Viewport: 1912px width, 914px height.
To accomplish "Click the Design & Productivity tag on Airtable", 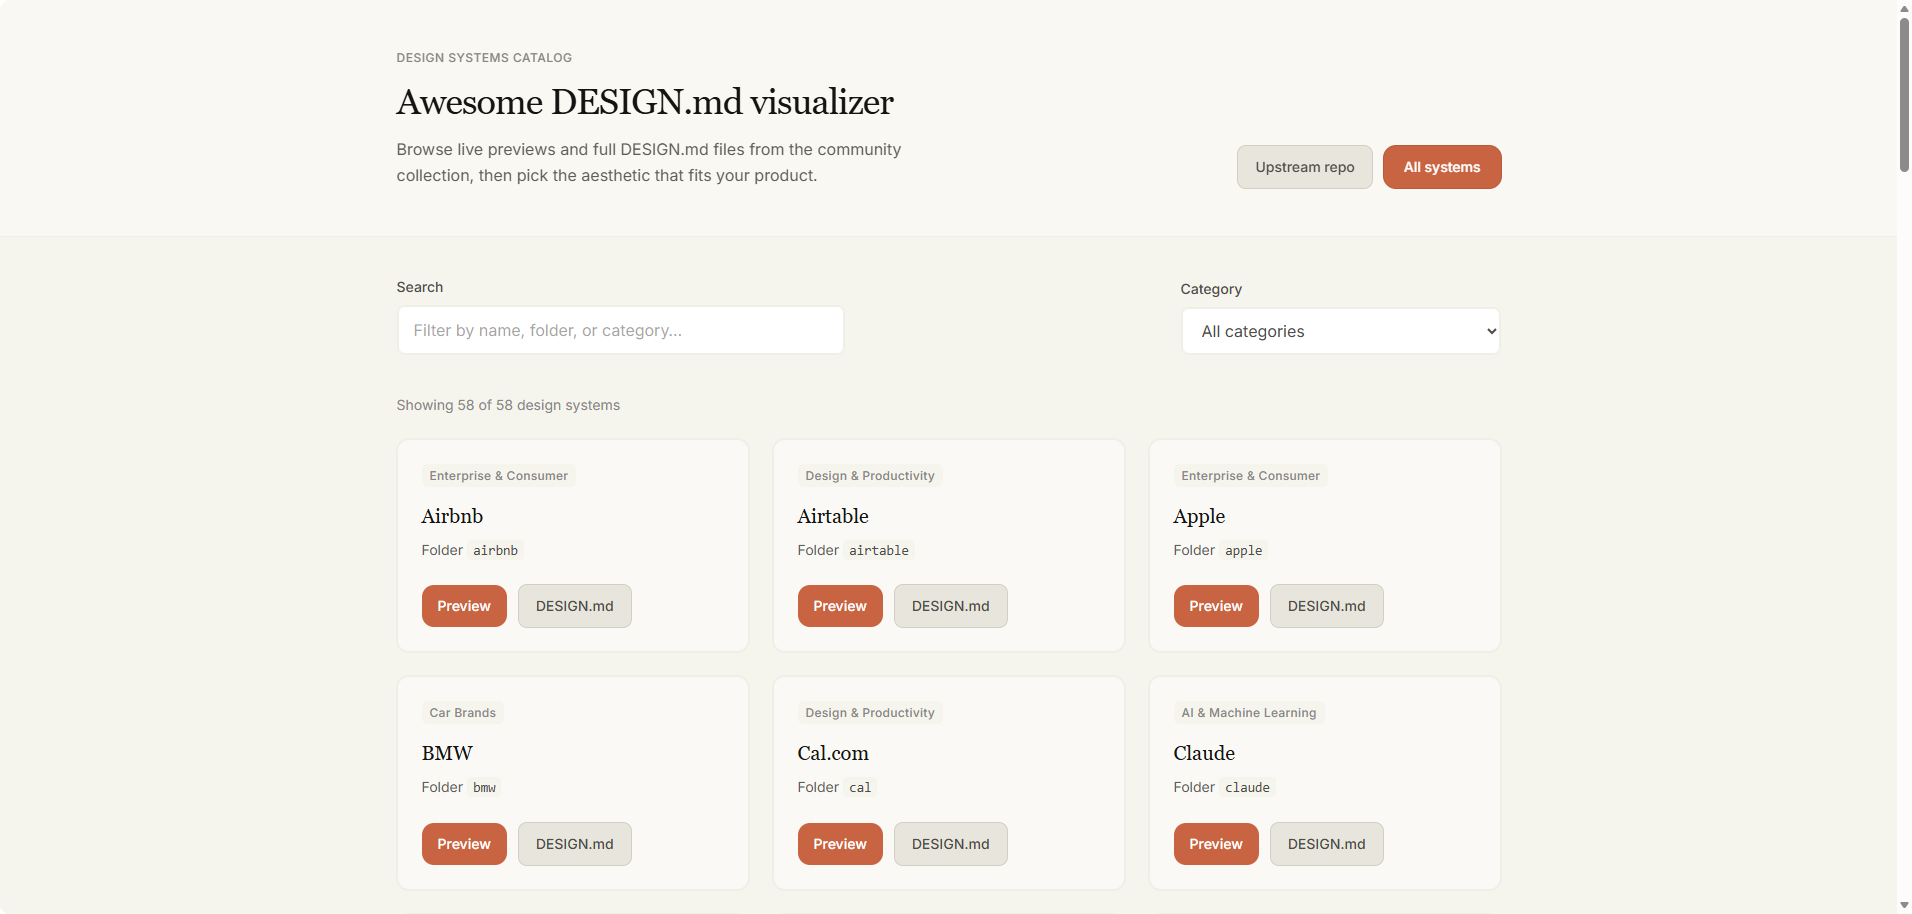I will 869,475.
